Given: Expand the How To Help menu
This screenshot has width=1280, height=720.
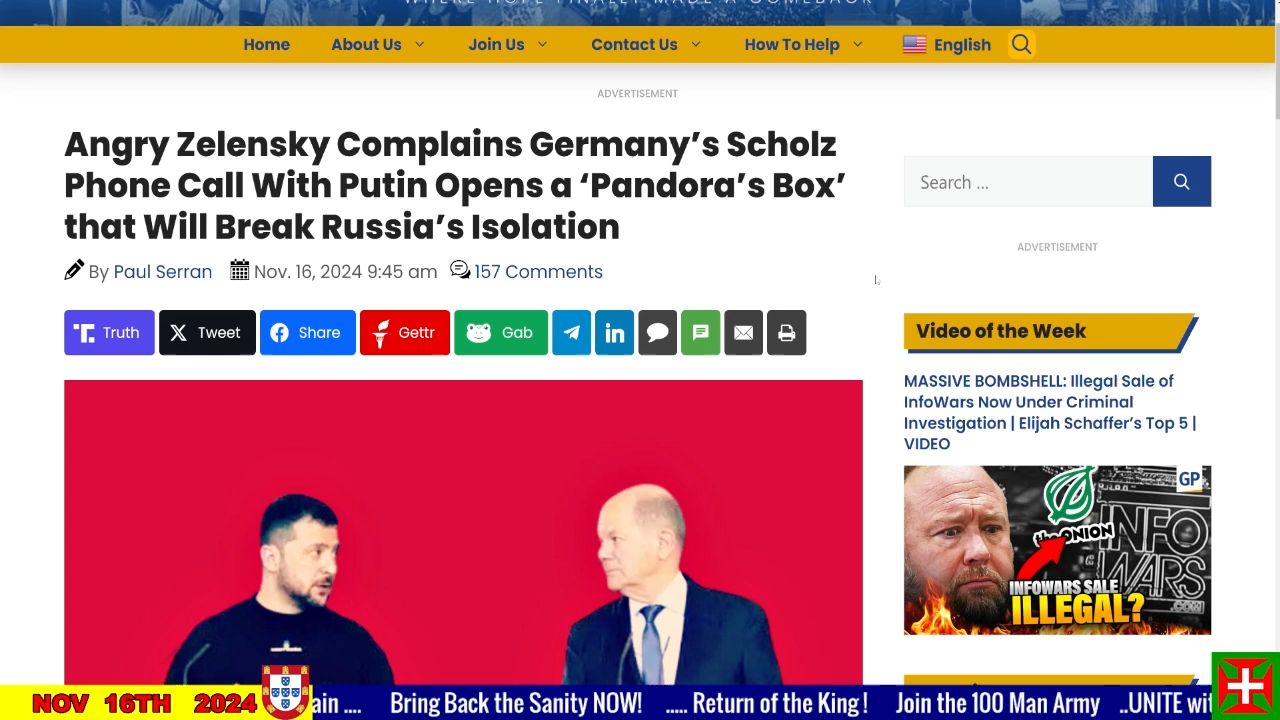Looking at the screenshot, I should (804, 44).
